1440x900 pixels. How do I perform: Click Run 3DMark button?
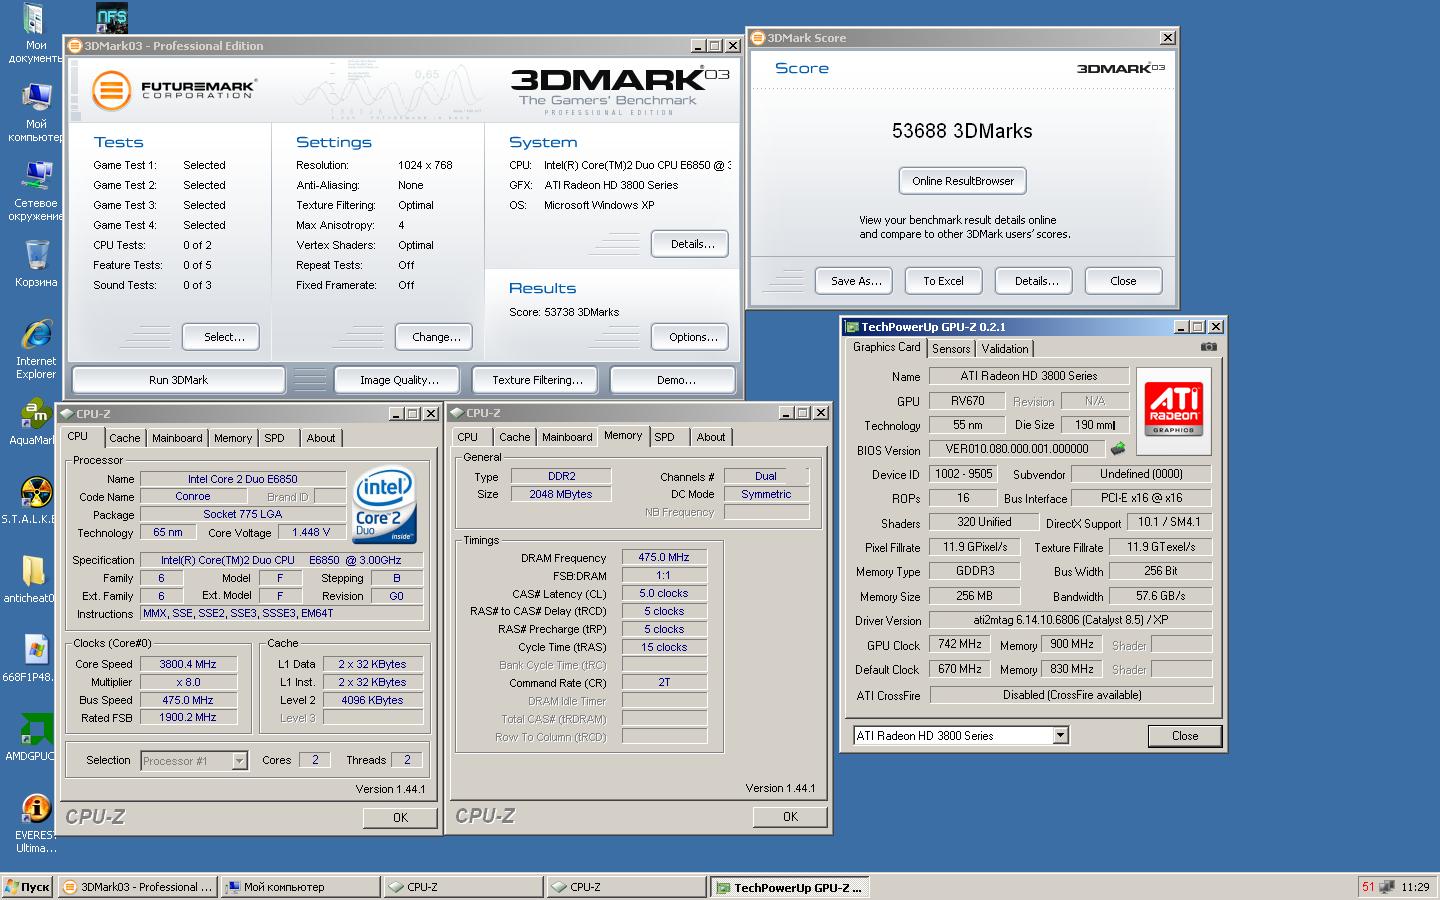[179, 380]
